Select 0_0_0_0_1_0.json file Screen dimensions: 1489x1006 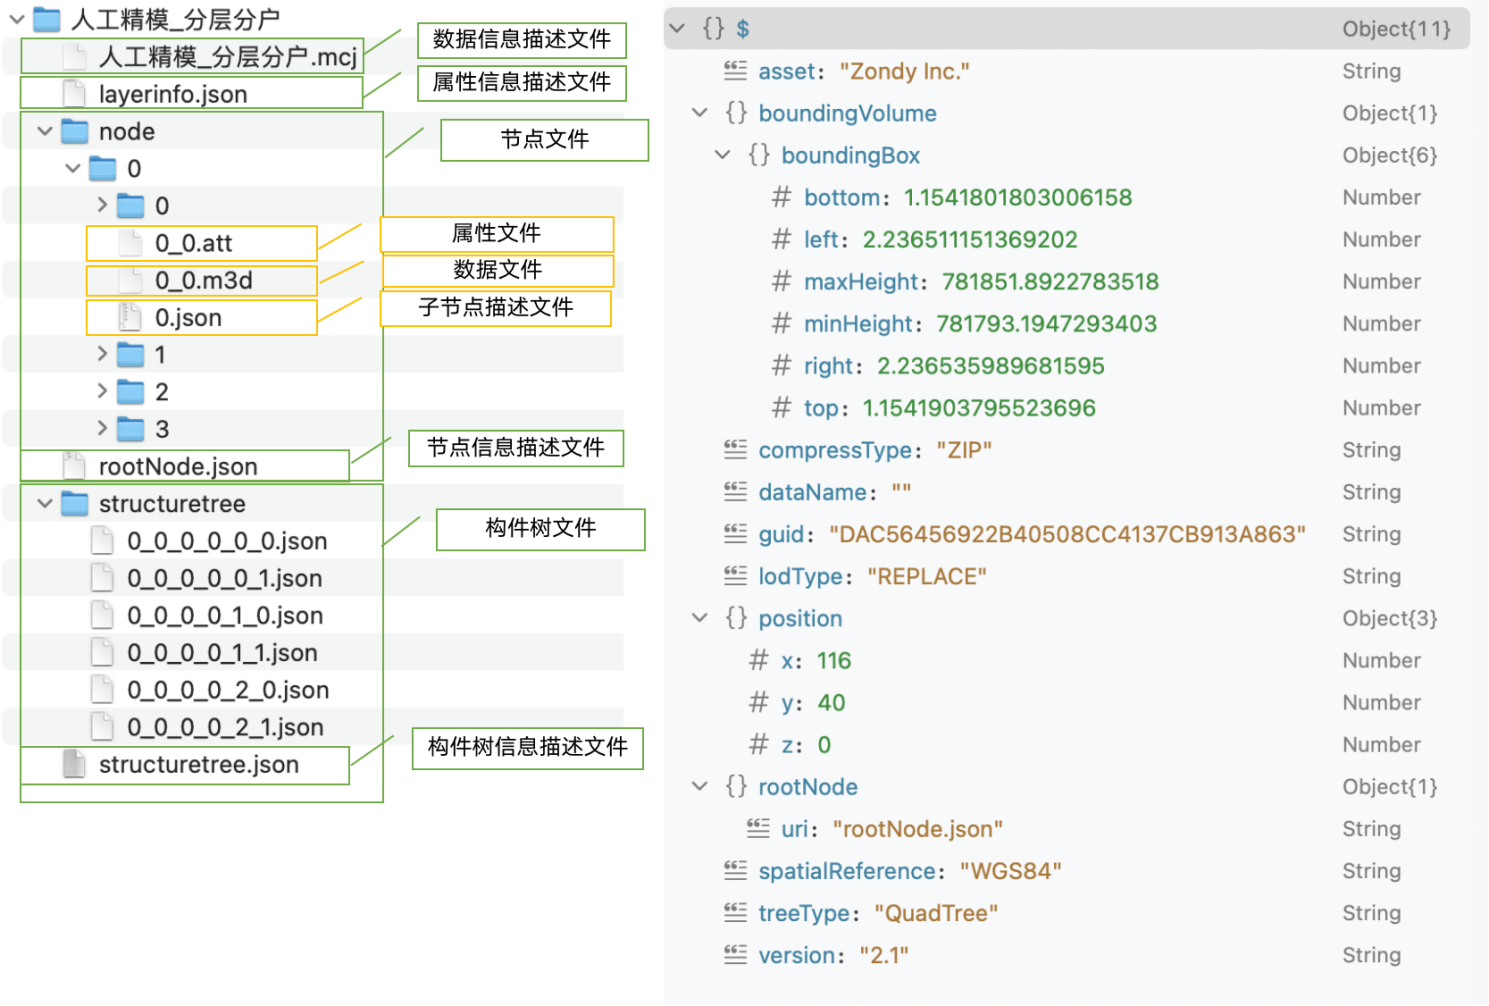point(225,616)
